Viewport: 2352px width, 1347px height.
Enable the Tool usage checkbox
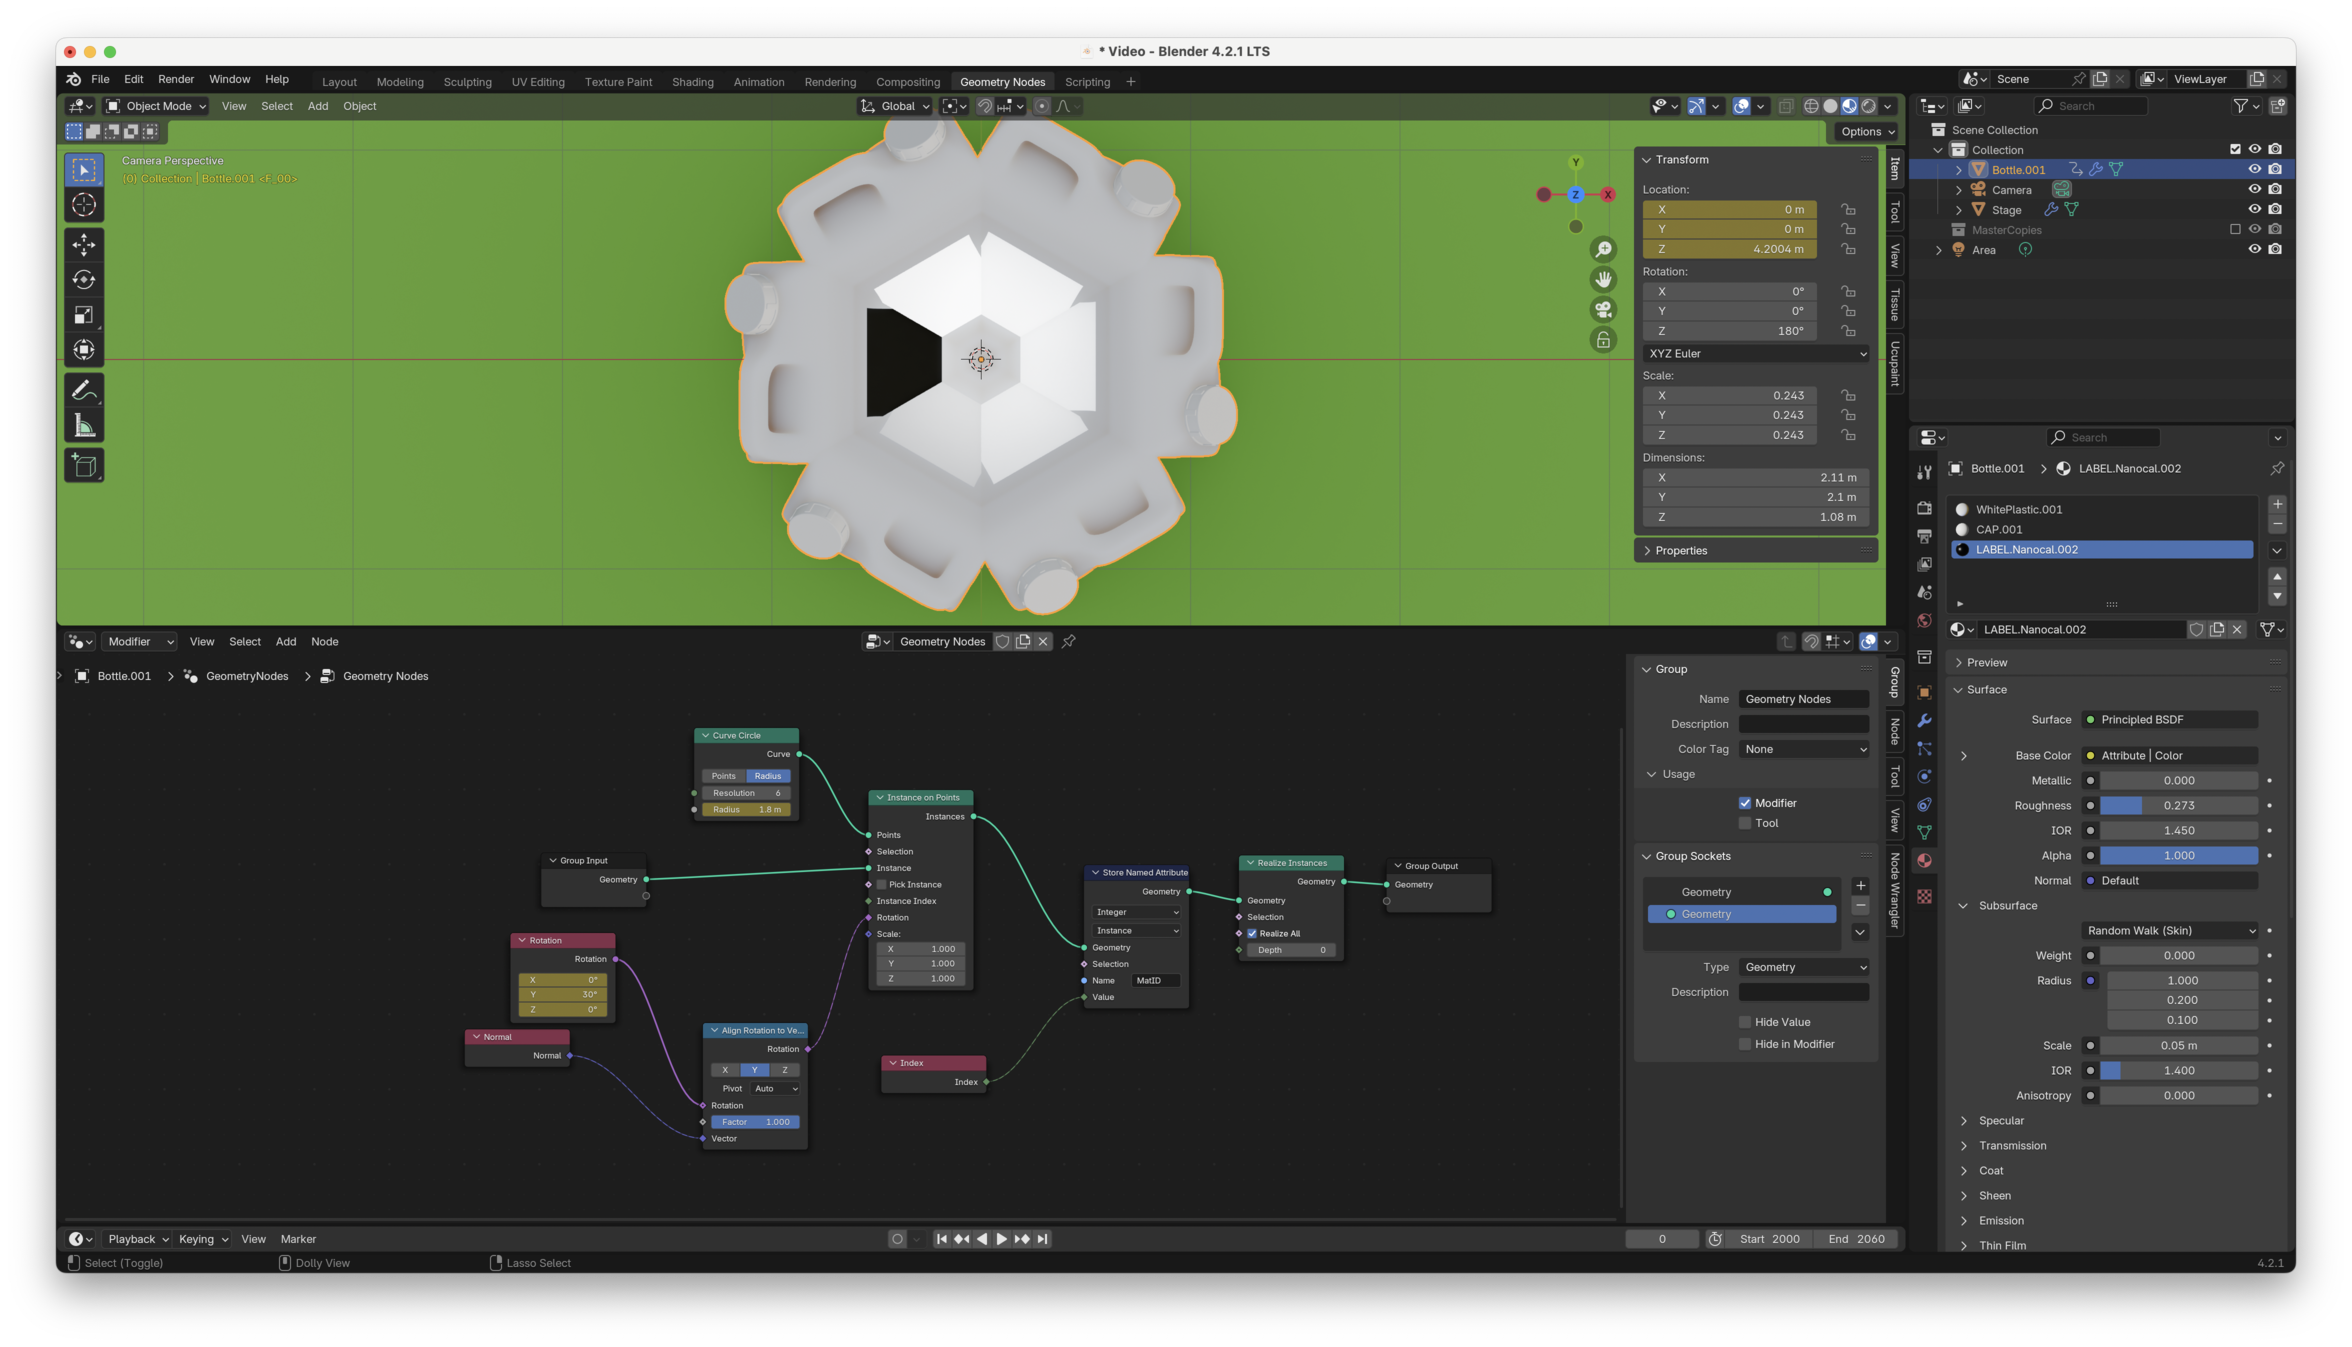click(x=1745, y=823)
